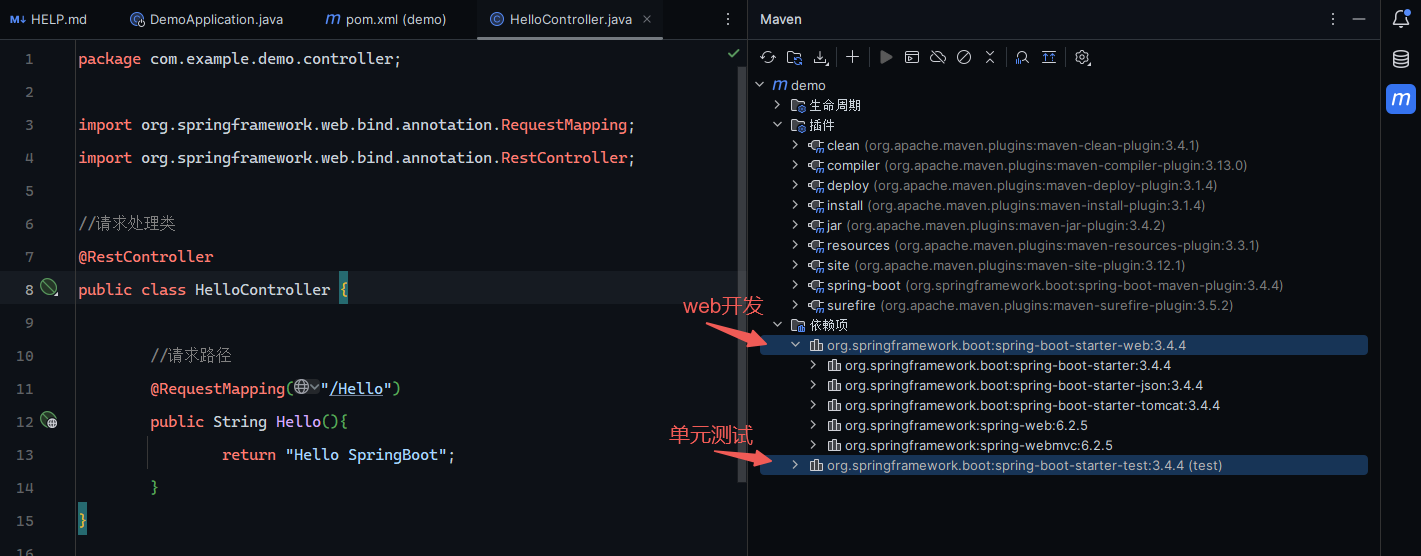The image size is (1421, 556).
Task: Add Maven project with plus icon
Action: (852, 58)
